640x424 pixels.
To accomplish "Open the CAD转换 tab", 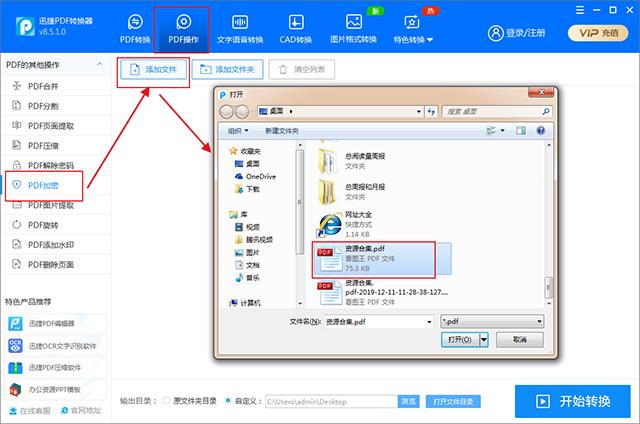I will (x=296, y=29).
